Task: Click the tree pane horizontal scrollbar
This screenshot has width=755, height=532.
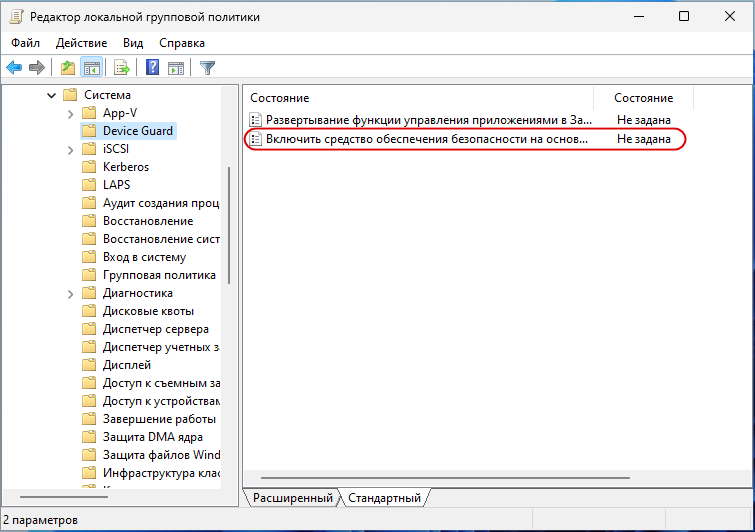Action: [x=64, y=496]
